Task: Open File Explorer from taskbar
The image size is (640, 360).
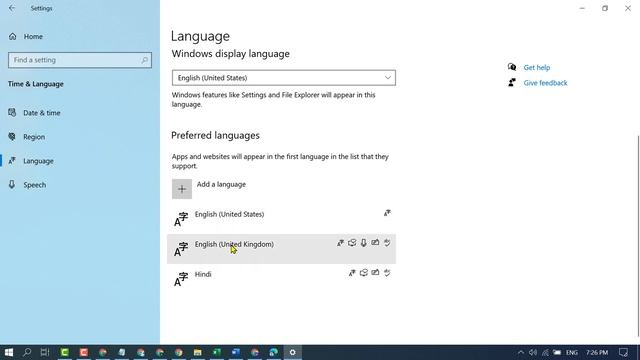Action: pos(198,352)
